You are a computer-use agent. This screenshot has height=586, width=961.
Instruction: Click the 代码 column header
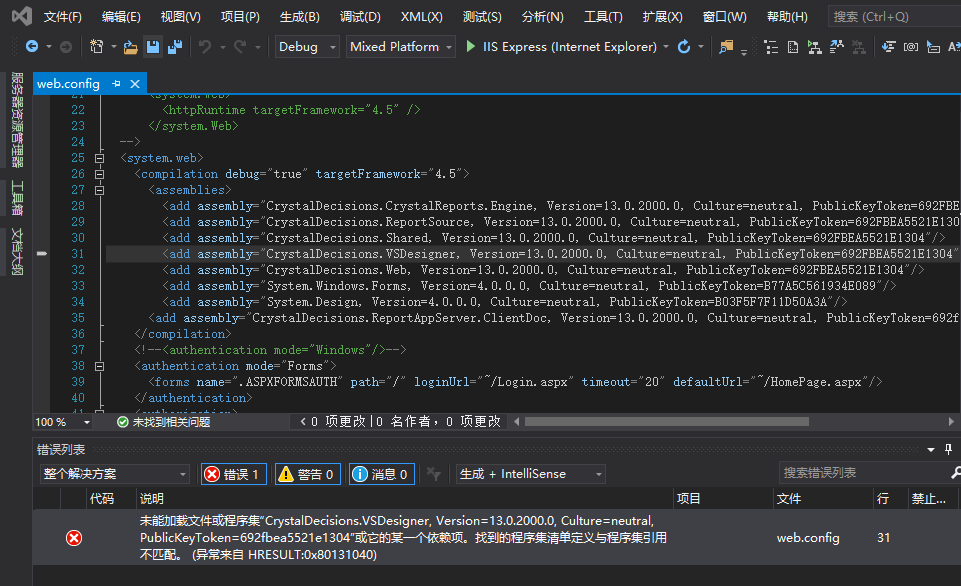(x=102, y=498)
